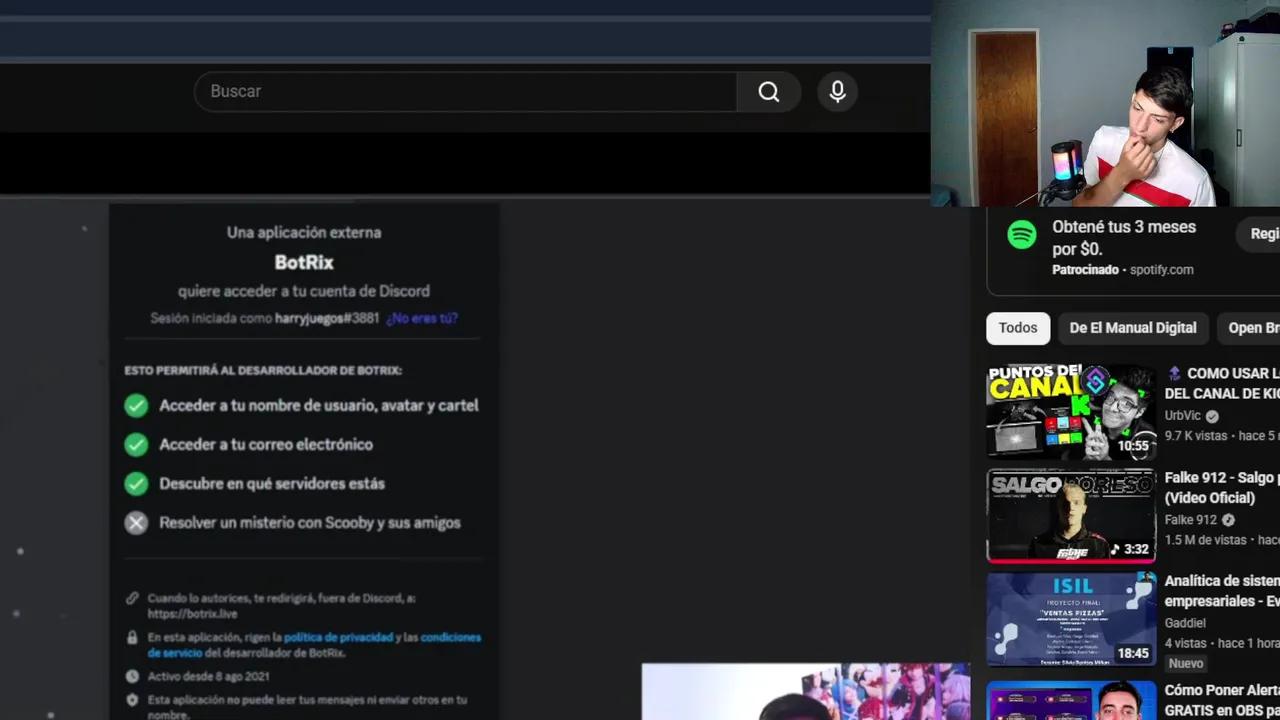Click the link icon beside redirect notice
The width and height of the screenshot is (1280, 720).
pyautogui.click(x=132, y=598)
